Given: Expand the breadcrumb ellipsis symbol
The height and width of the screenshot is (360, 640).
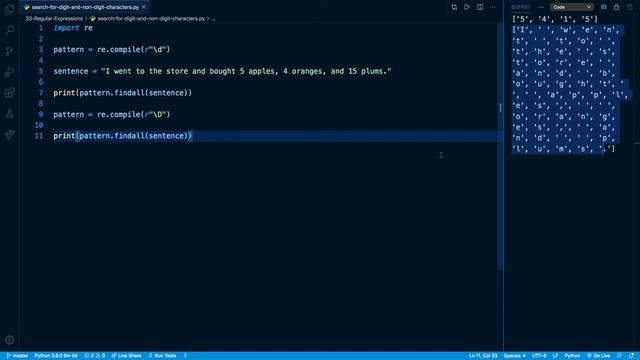Looking at the screenshot, I should (x=213, y=18).
